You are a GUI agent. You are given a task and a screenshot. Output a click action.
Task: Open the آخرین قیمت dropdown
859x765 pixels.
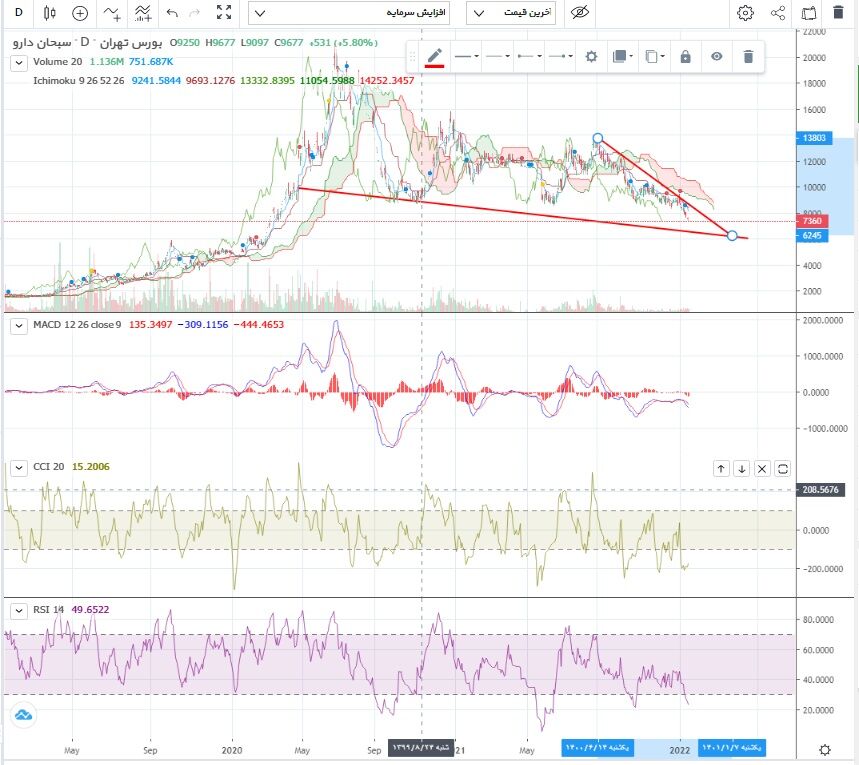512,13
